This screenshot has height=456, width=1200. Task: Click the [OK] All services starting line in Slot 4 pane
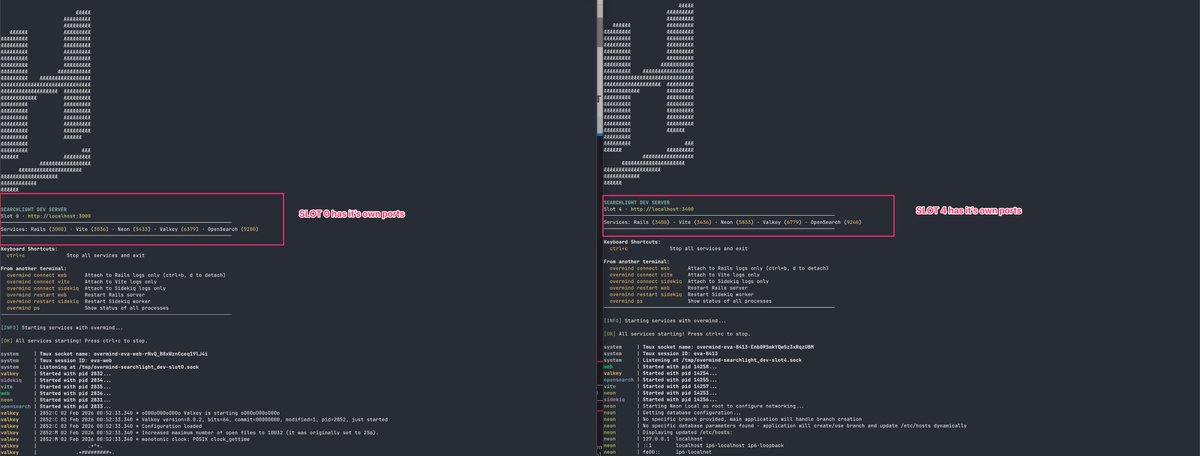coord(677,333)
